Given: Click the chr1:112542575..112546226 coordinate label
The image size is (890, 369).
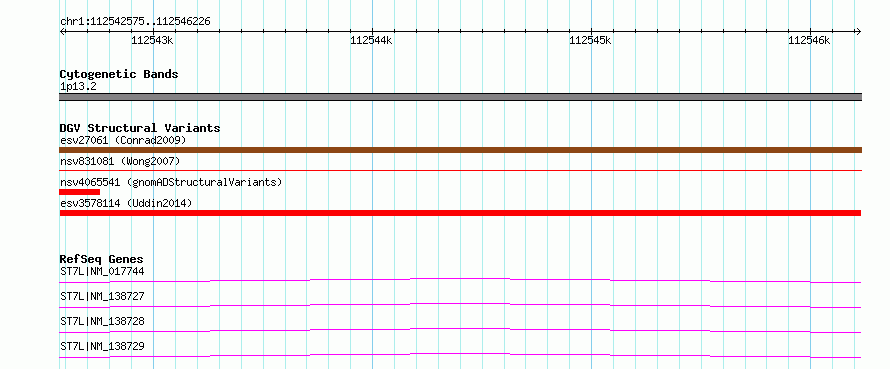Looking at the screenshot, I should 135,22.
